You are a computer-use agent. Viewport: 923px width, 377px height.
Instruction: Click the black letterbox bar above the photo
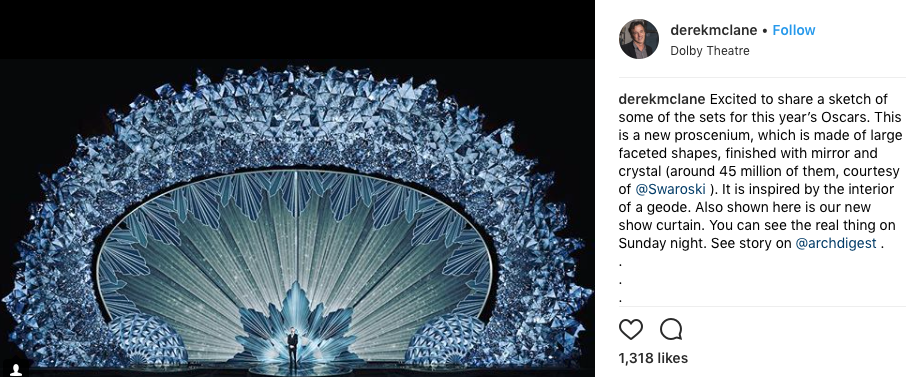click(297, 29)
